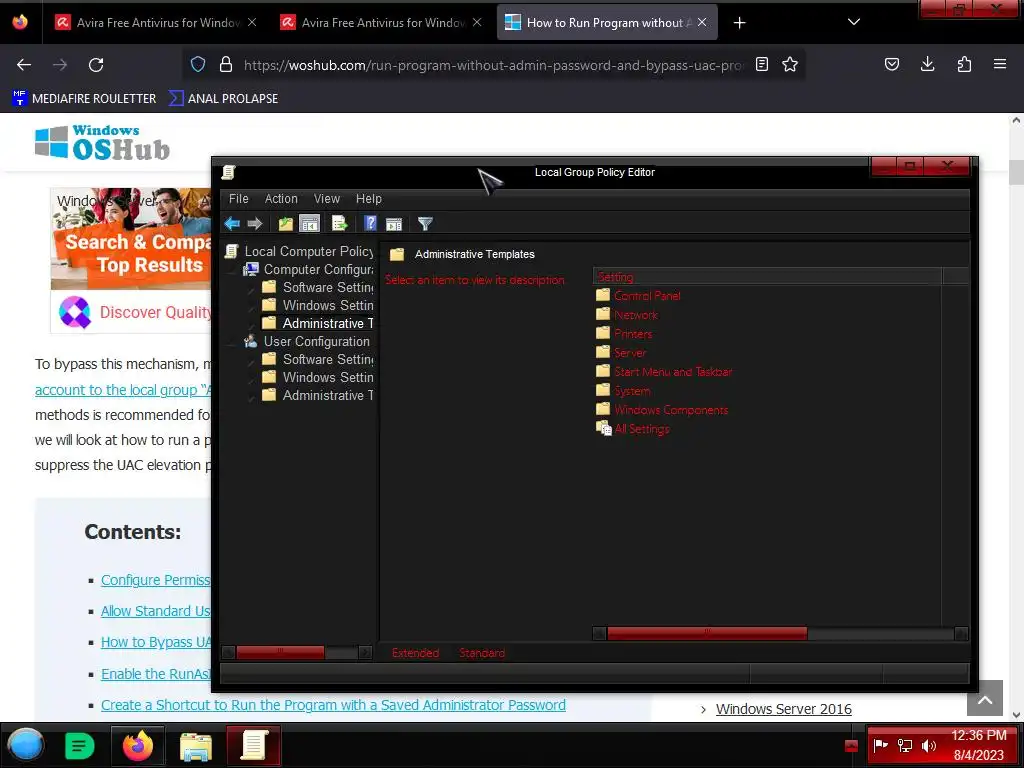Click the Group Policy Editor taskbar button
Image resolution: width=1024 pixels, height=768 pixels.
coord(253,745)
